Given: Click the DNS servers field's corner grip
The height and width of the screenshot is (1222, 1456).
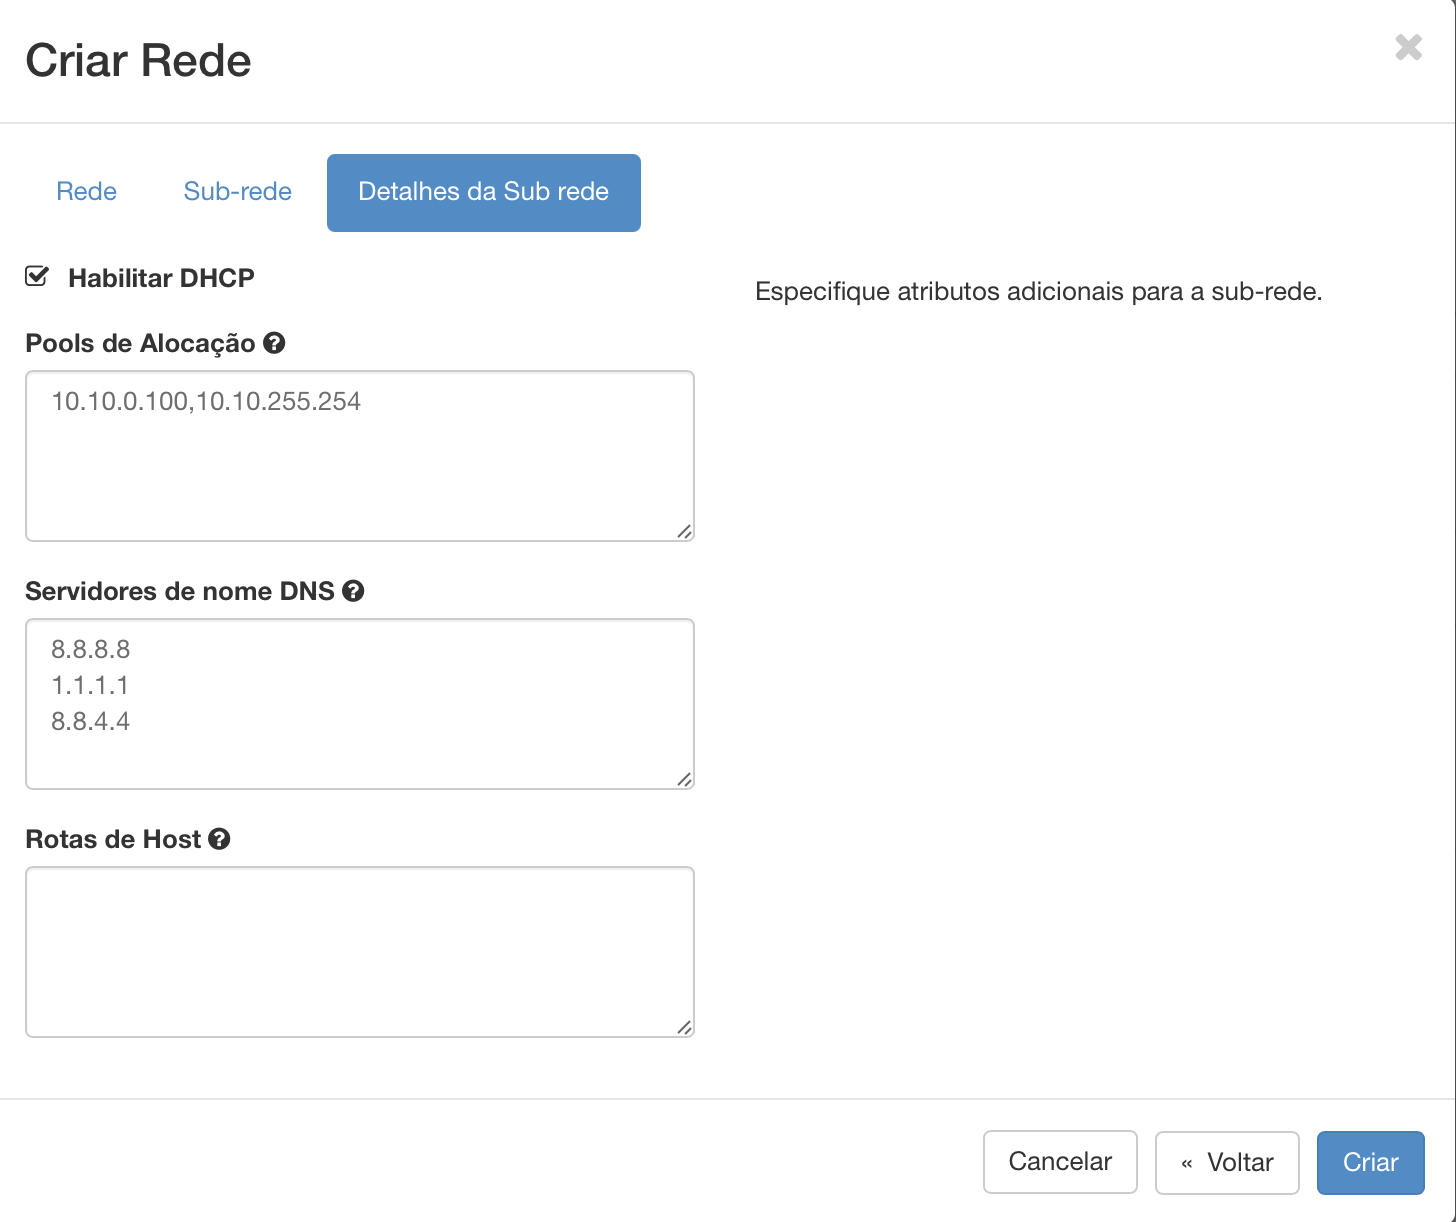Looking at the screenshot, I should (x=684, y=779).
